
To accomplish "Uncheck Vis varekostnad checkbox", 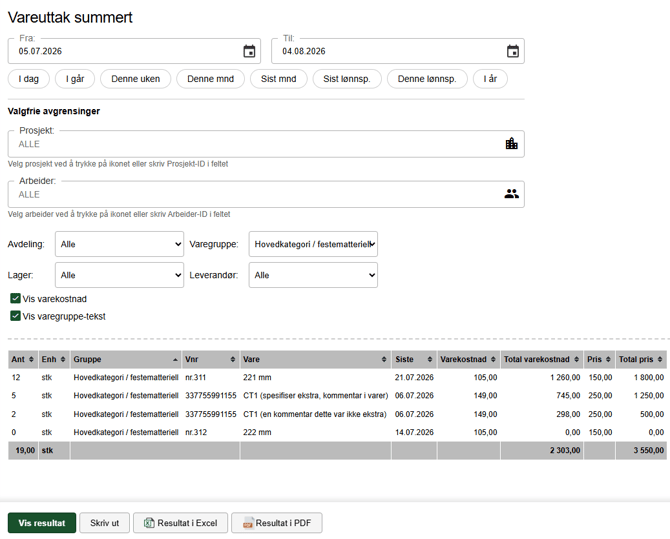I will point(15,298).
